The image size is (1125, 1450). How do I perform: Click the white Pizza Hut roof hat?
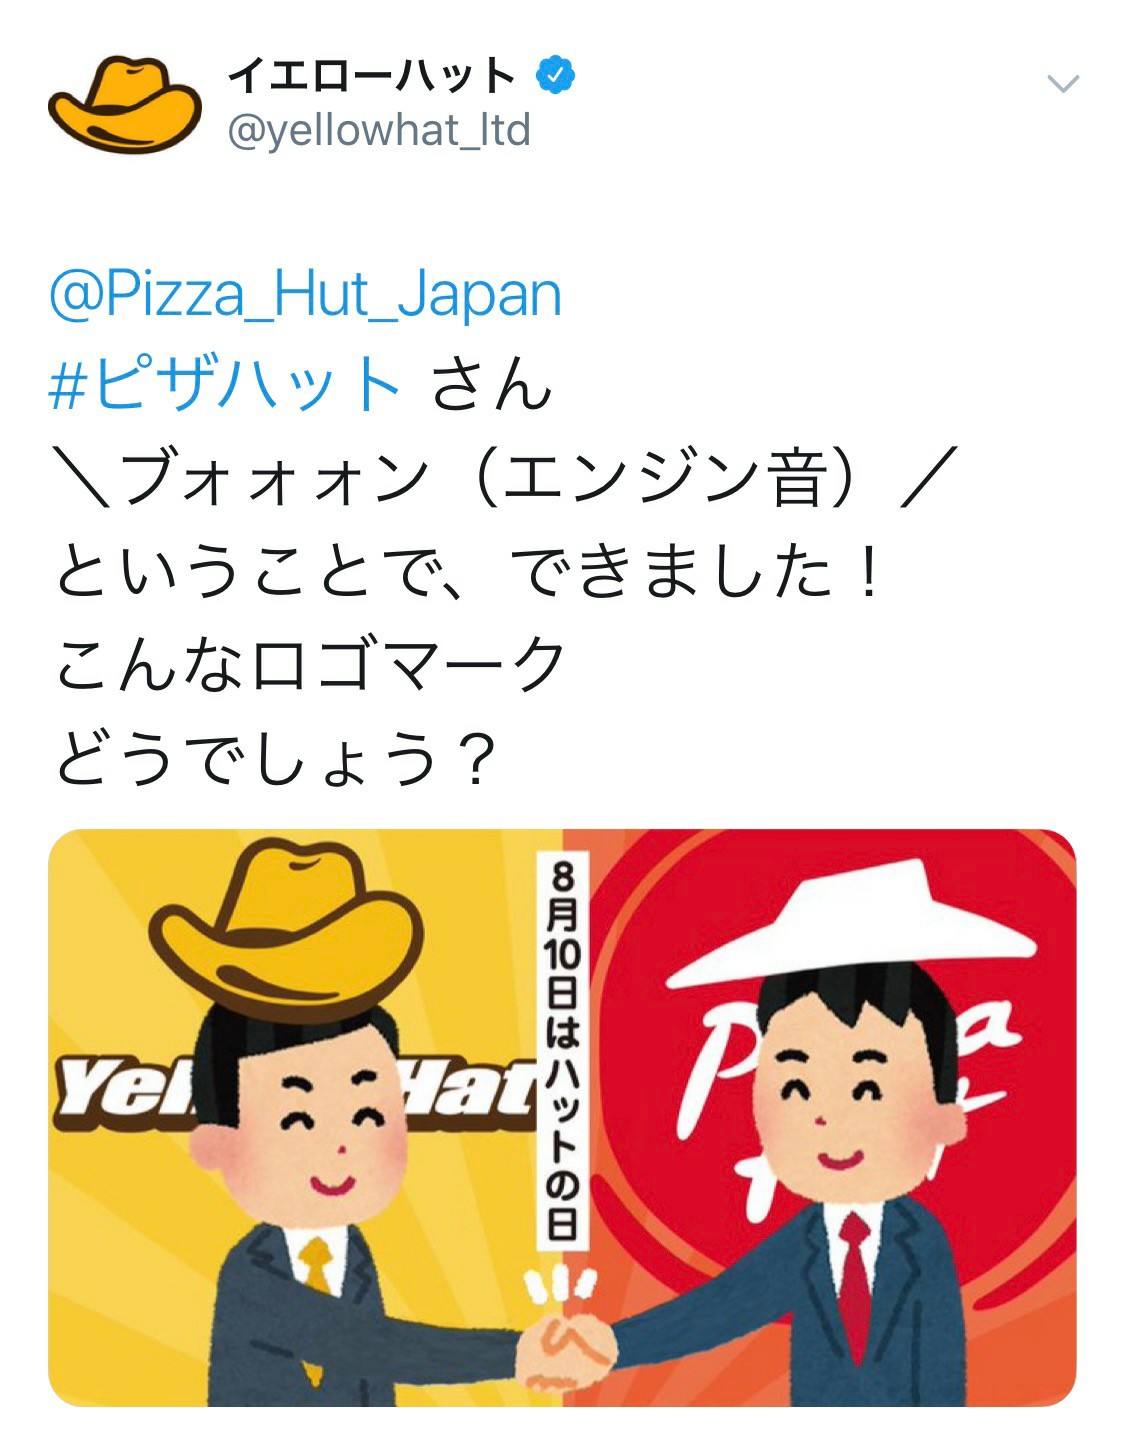click(x=852, y=920)
